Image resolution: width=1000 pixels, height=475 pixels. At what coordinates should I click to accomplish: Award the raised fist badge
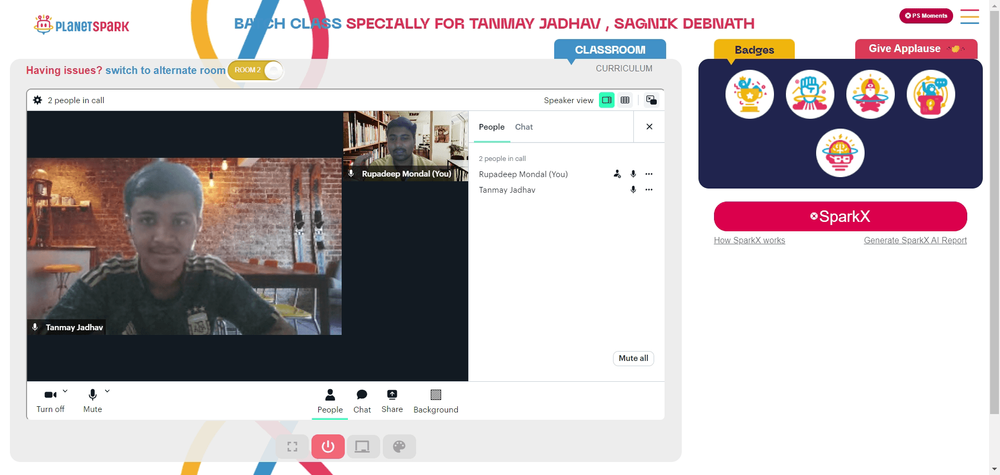pos(810,94)
